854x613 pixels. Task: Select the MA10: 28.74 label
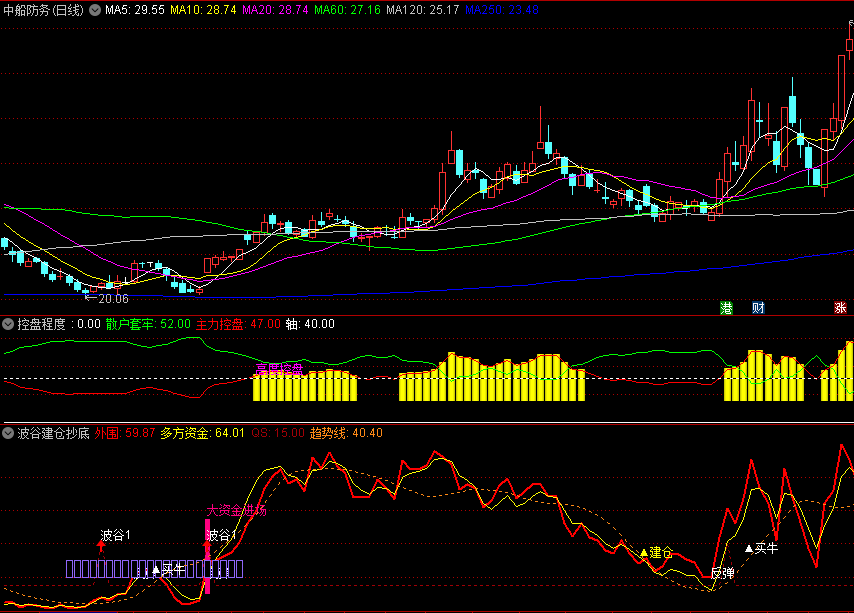[x=203, y=10]
